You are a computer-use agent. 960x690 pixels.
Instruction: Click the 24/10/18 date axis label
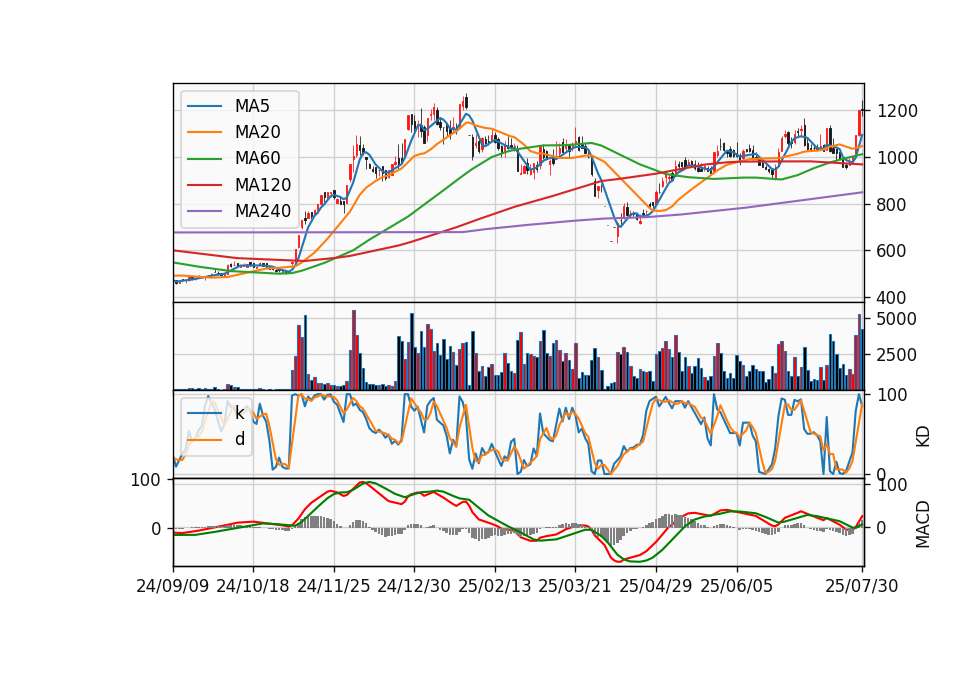pyautogui.click(x=253, y=586)
